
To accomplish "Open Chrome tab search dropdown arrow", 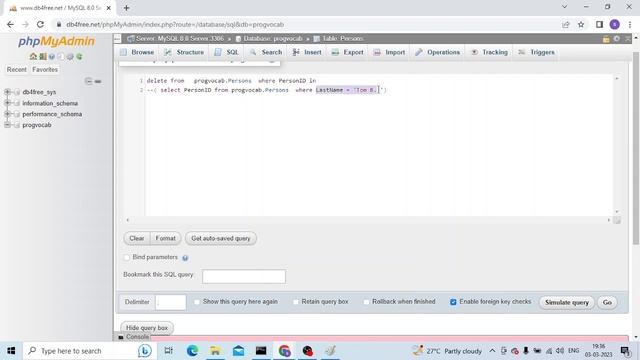I will [564, 7].
